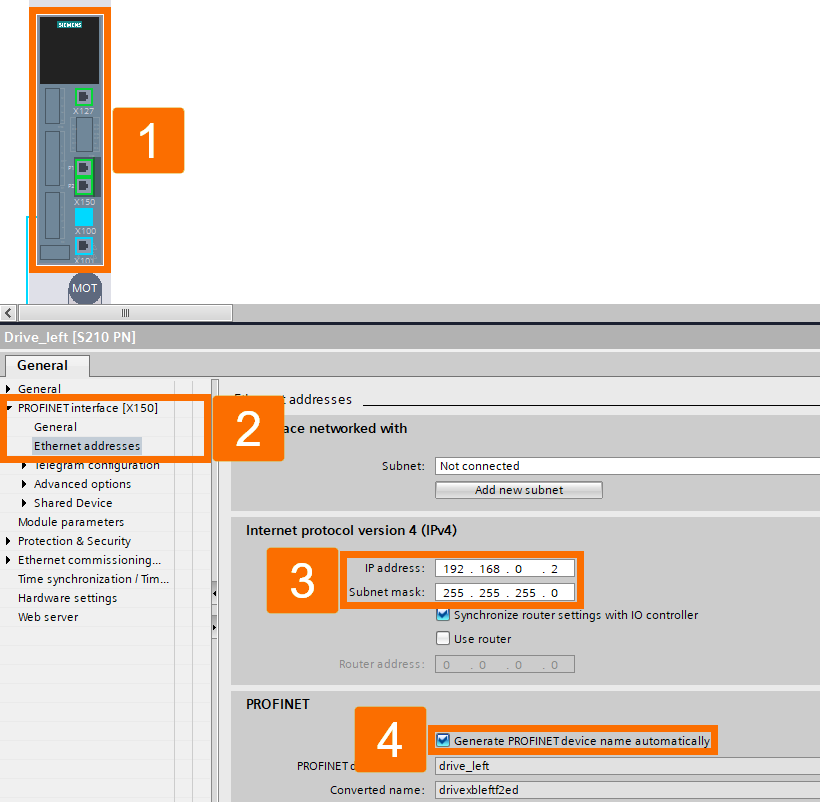Click upper collapse arrow on pane splitter
The image size is (820, 802).
[214, 593]
